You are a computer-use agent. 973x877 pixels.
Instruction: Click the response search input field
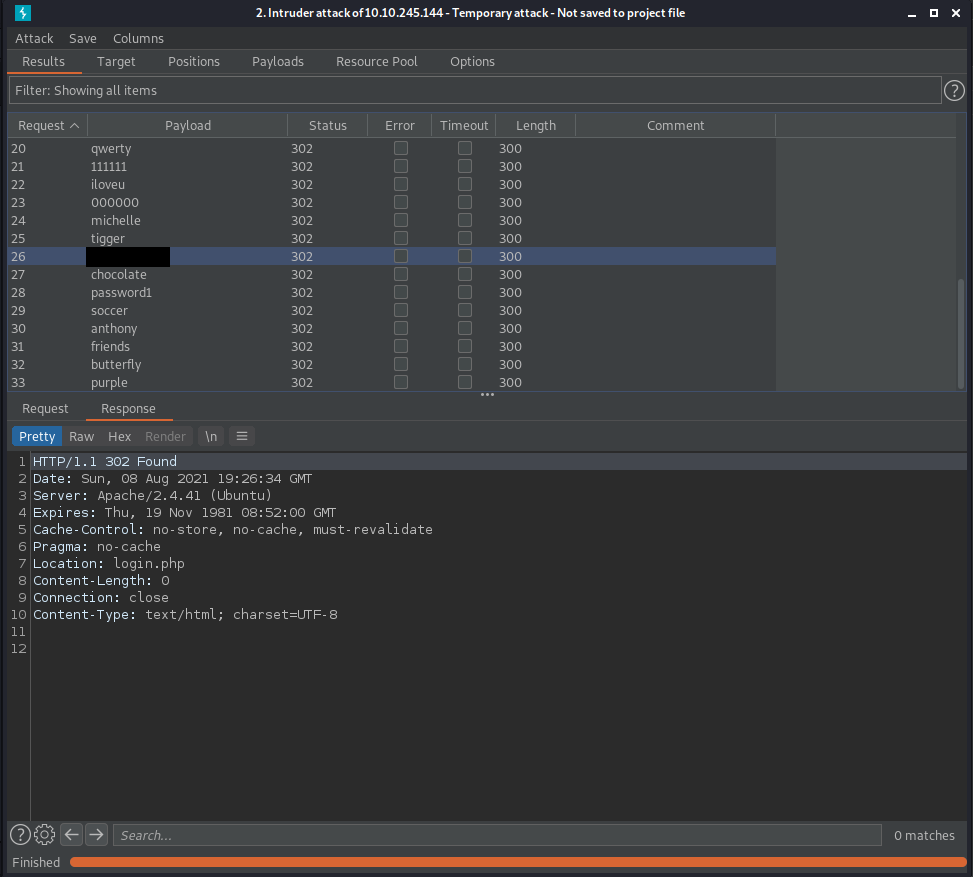click(496, 835)
